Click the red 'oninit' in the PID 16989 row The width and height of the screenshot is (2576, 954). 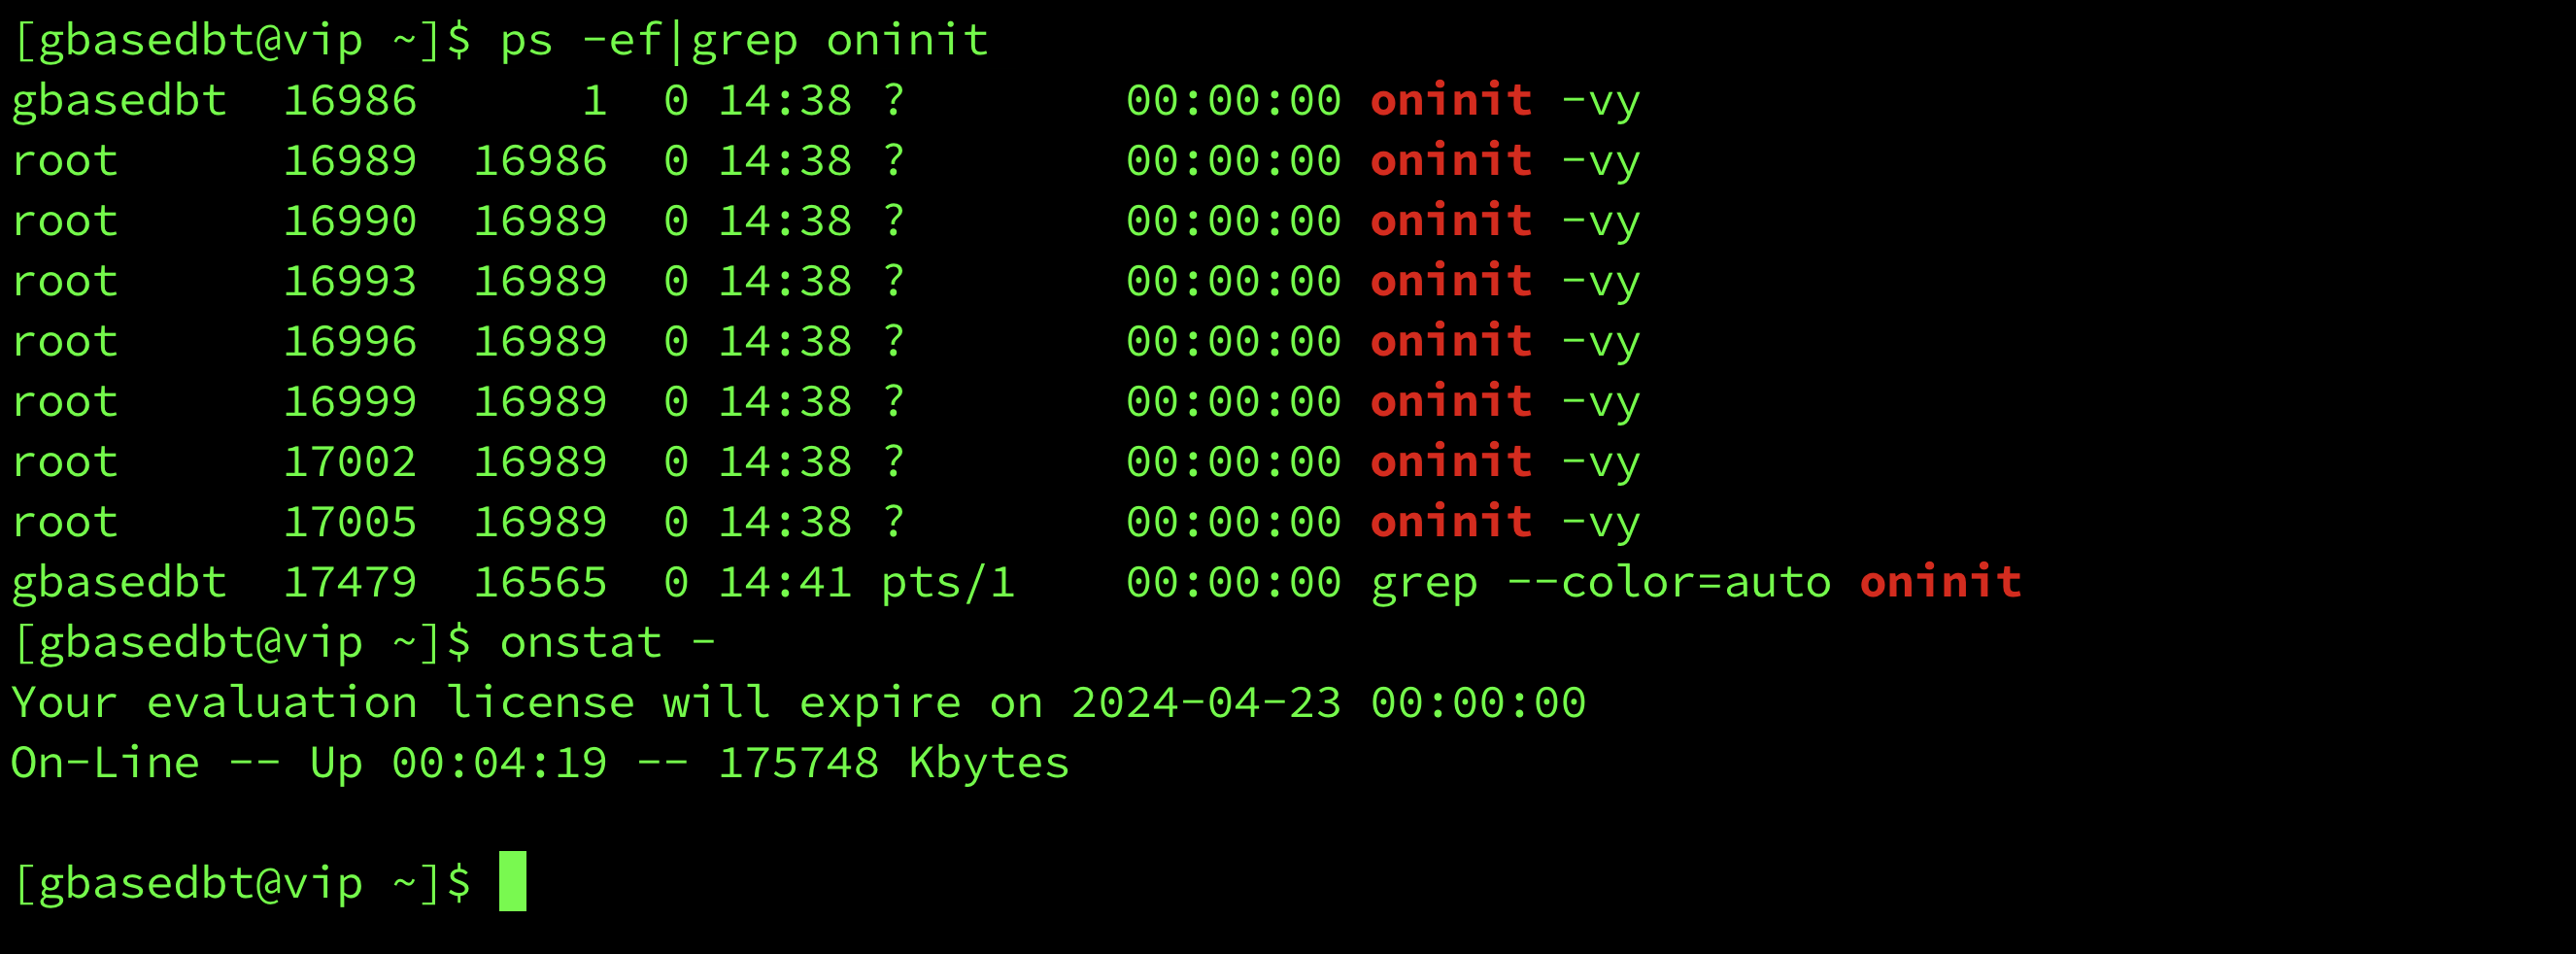point(1451,160)
